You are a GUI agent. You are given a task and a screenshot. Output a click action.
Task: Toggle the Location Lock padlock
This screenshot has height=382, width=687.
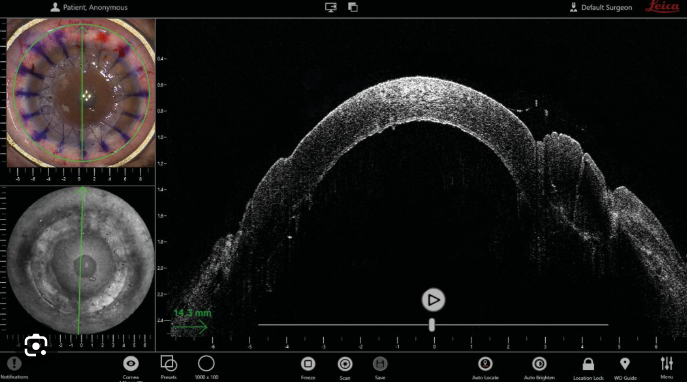pos(588,364)
